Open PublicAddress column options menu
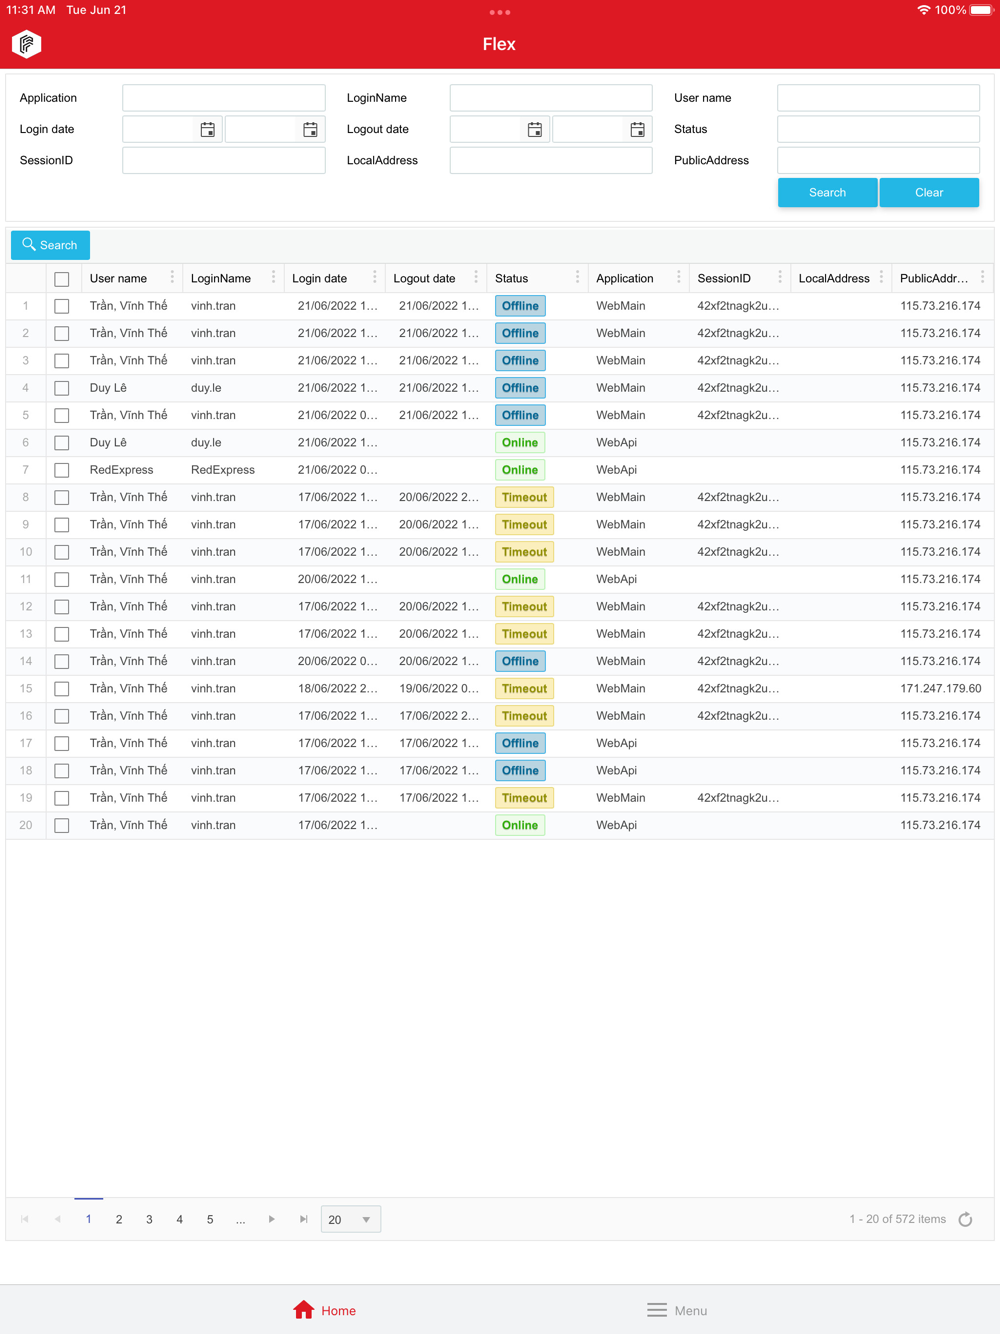This screenshot has height=1334, width=1000. (982, 278)
